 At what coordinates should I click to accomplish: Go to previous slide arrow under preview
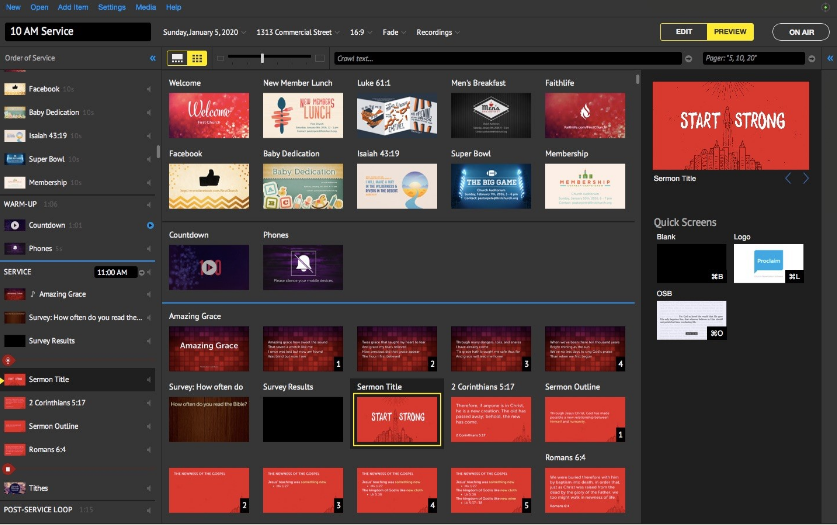pyautogui.click(x=788, y=179)
